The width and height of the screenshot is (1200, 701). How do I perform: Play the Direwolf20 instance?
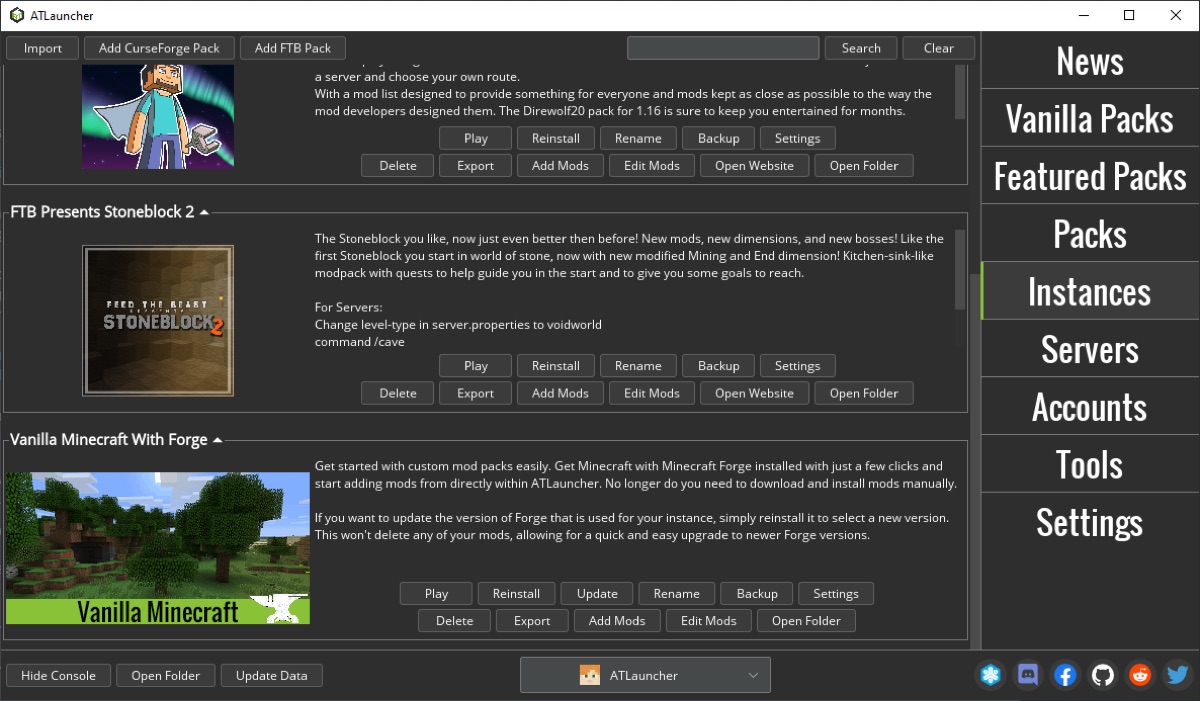click(x=476, y=138)
